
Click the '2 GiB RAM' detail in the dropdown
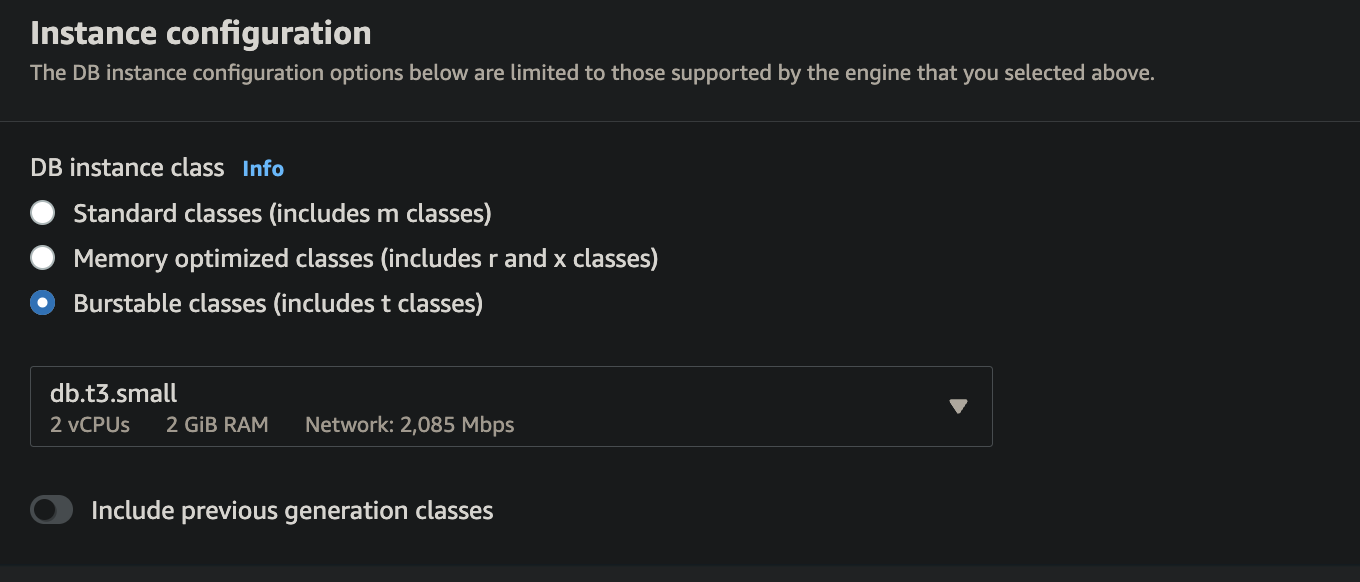217,424
